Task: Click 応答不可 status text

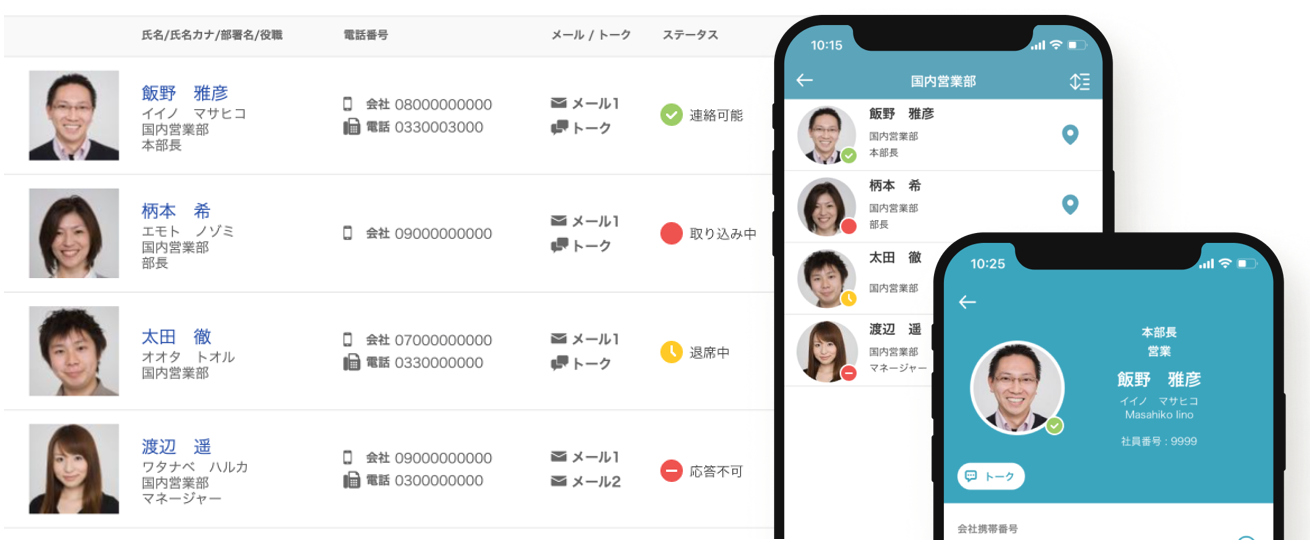Action: (x=716, y=471)
